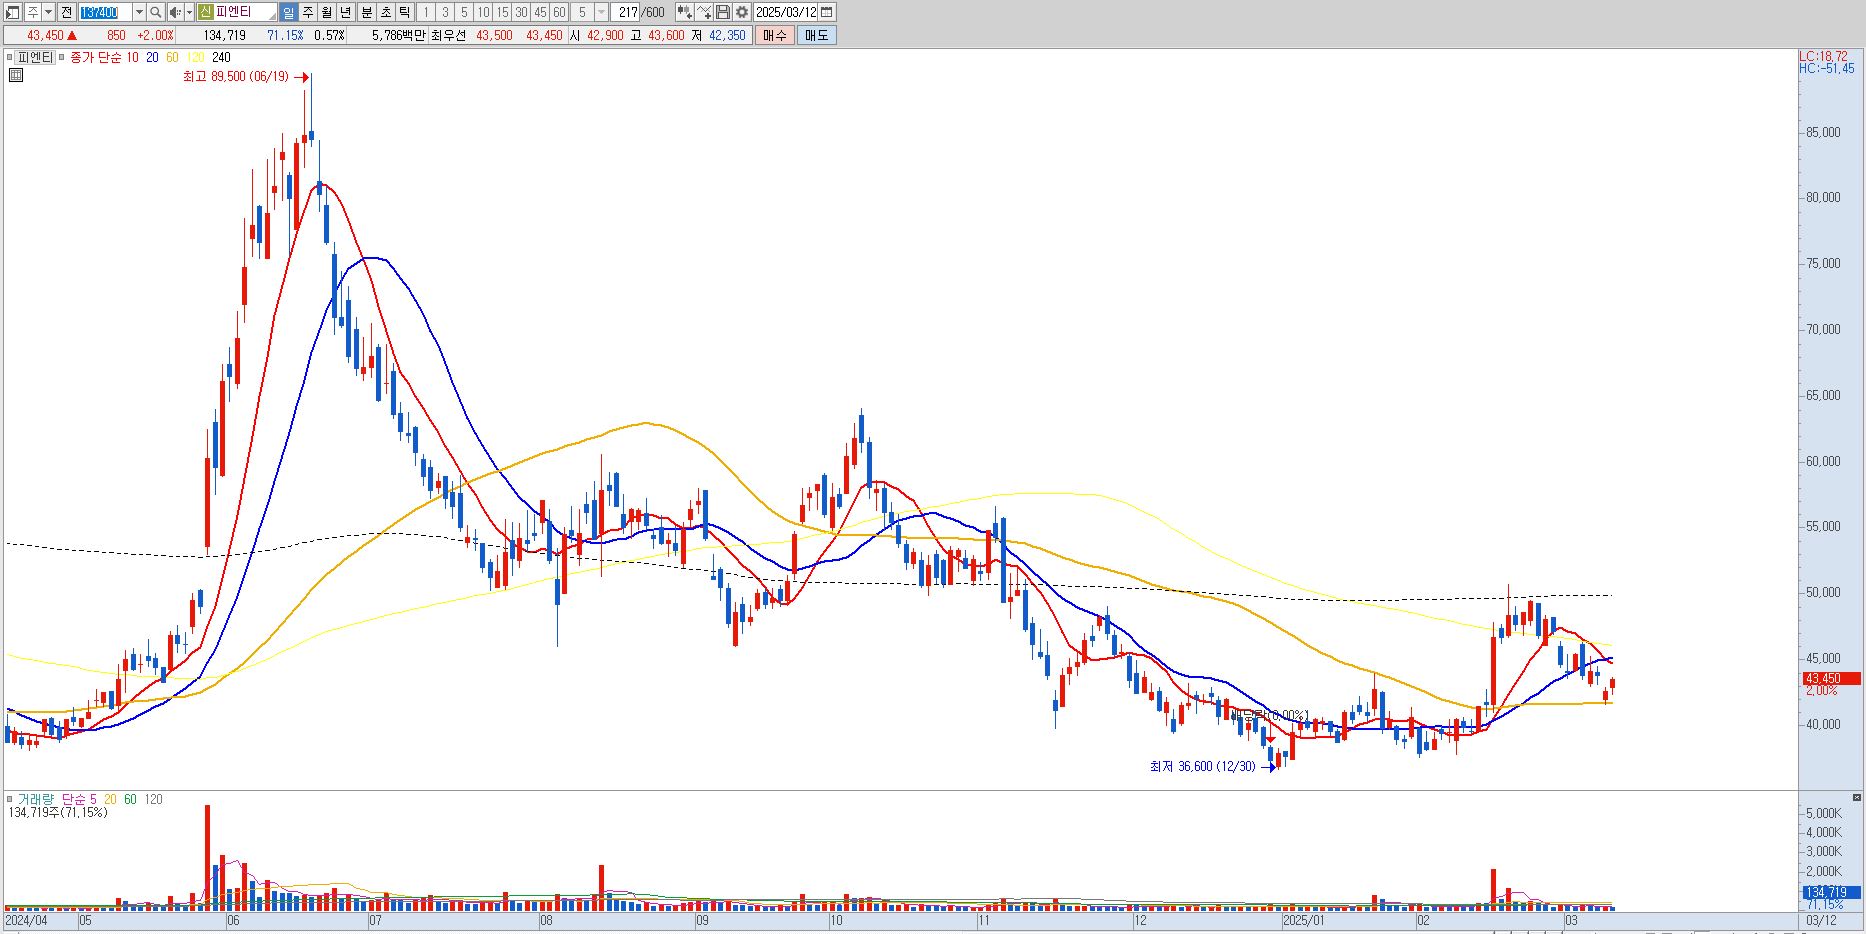Select the 일 daily period tab

288,12
